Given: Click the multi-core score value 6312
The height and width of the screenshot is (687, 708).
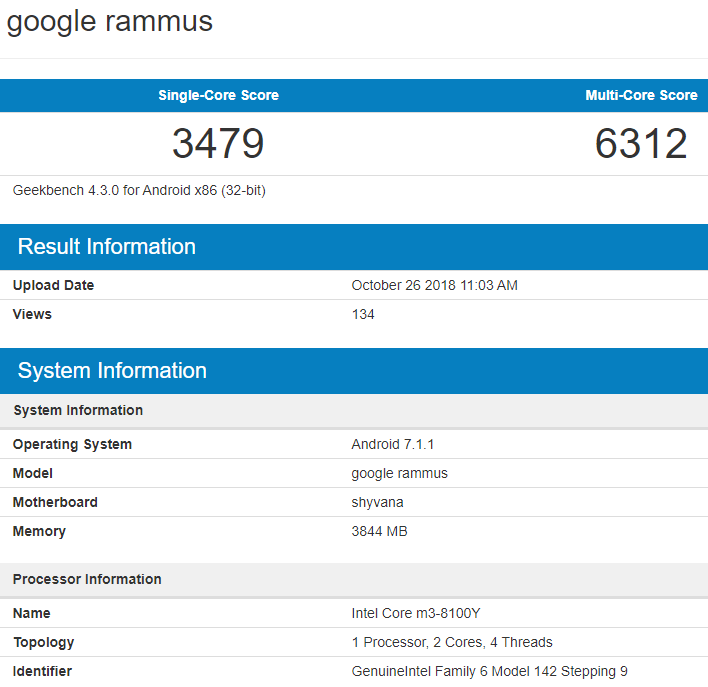Looking at the screenshot, I should point(641,144).
